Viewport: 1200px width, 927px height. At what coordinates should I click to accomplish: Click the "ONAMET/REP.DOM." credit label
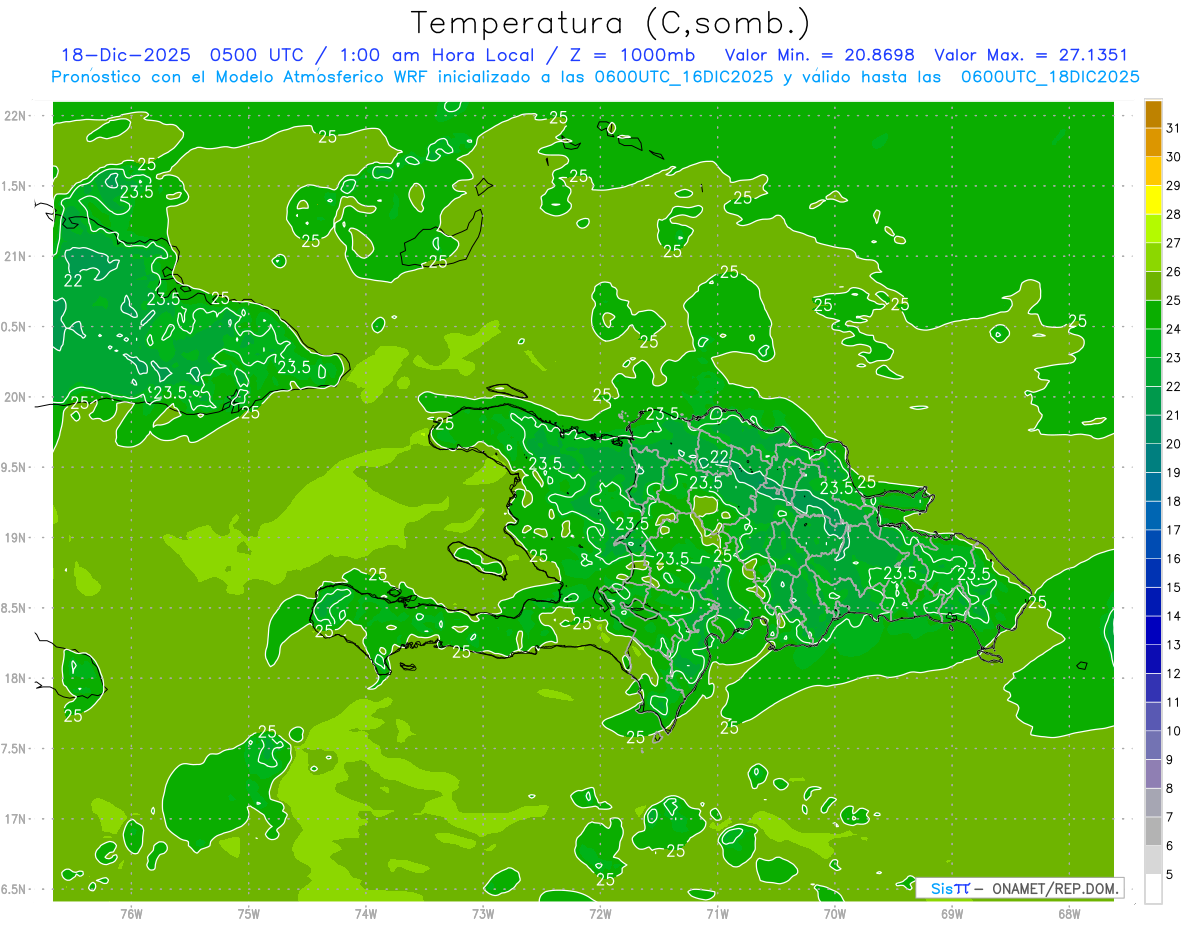1055,888
